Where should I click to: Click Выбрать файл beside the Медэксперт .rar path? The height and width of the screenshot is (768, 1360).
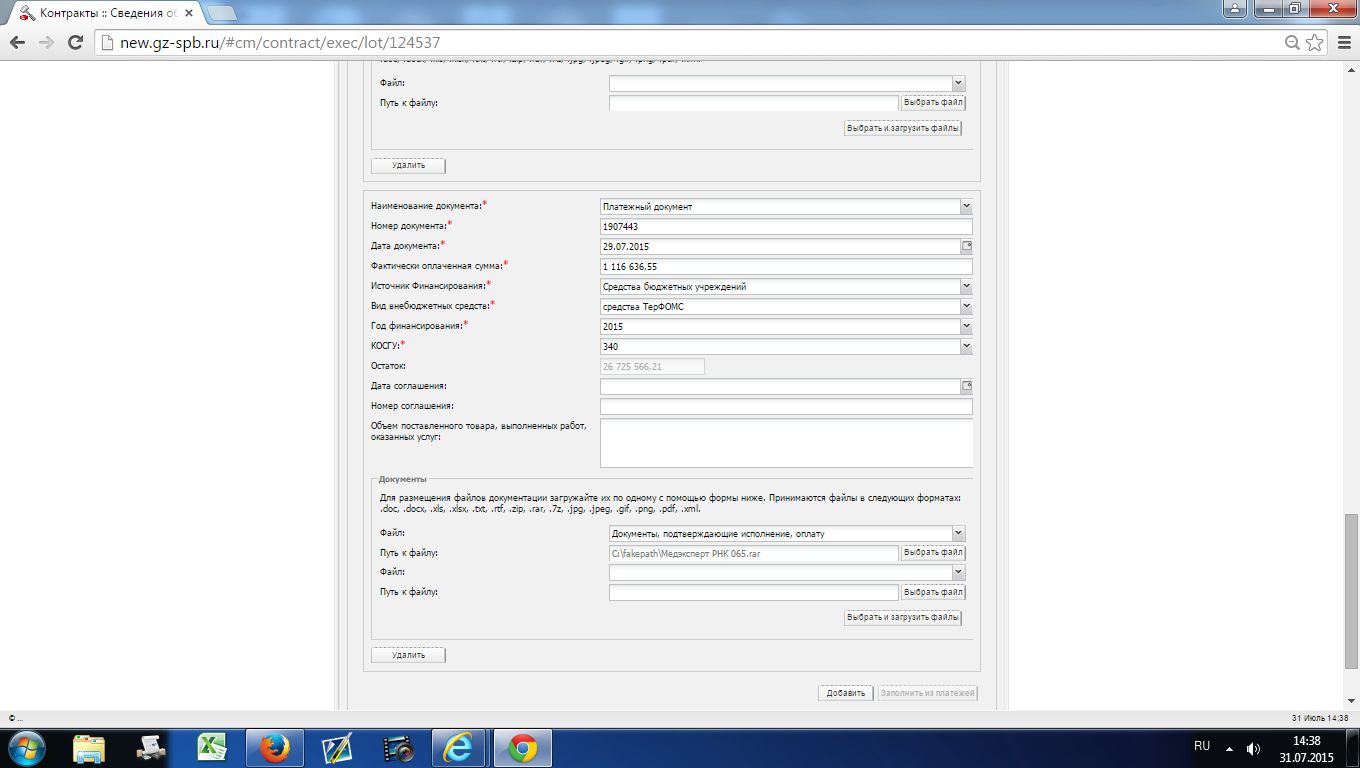[x=933, y=553]
